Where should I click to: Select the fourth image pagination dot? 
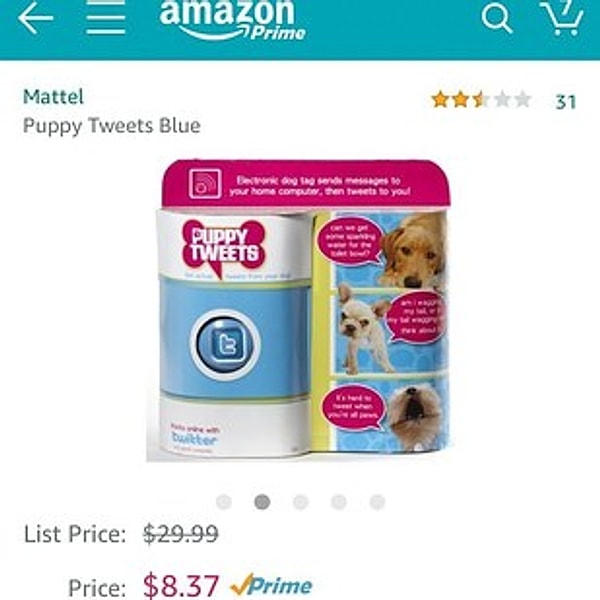339,502
